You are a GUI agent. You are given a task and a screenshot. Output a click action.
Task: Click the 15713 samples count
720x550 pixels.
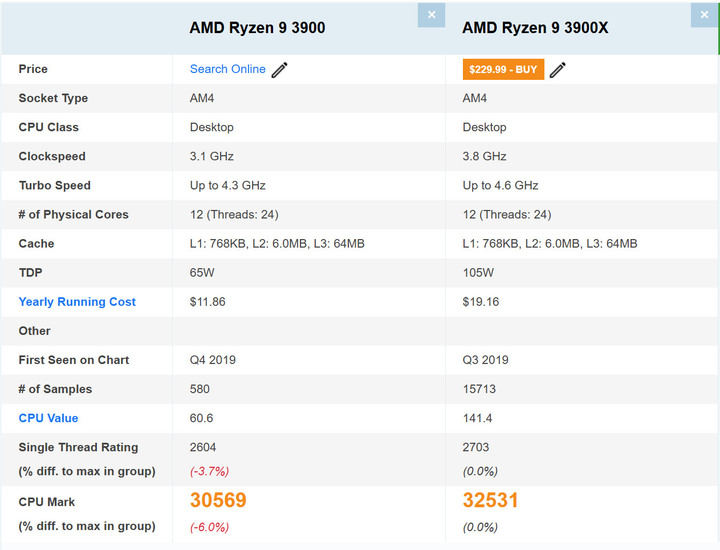[x=480, y=389]
